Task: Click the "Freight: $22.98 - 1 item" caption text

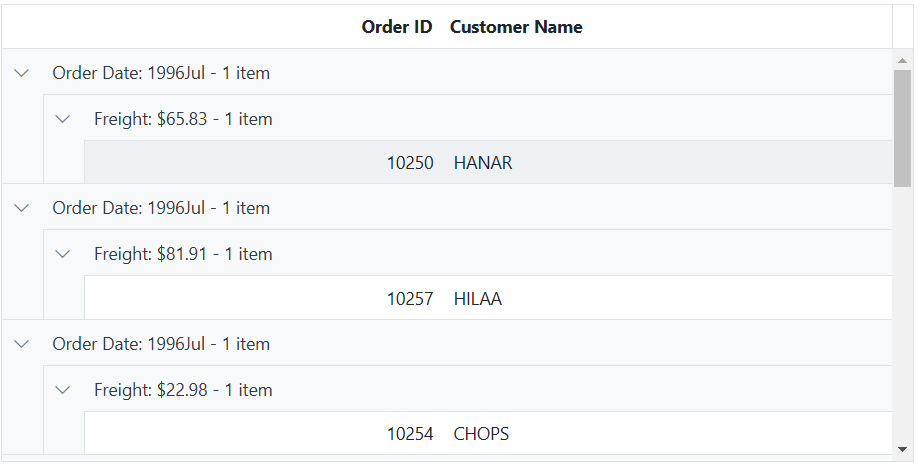Action: 183,390
